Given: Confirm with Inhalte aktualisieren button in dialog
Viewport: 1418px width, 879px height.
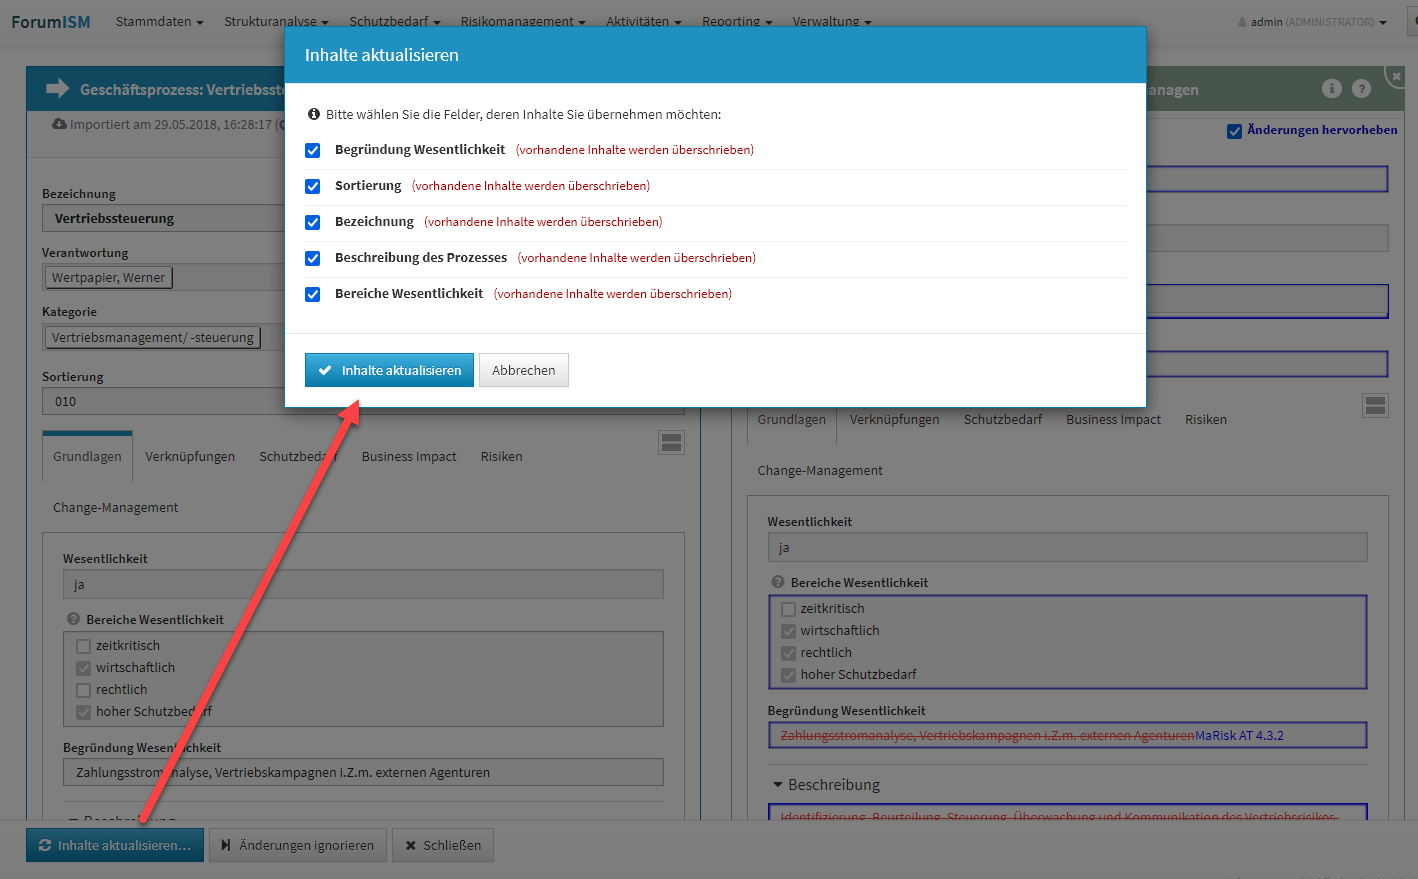Looking at the screenshot, I should click(389, 370).
